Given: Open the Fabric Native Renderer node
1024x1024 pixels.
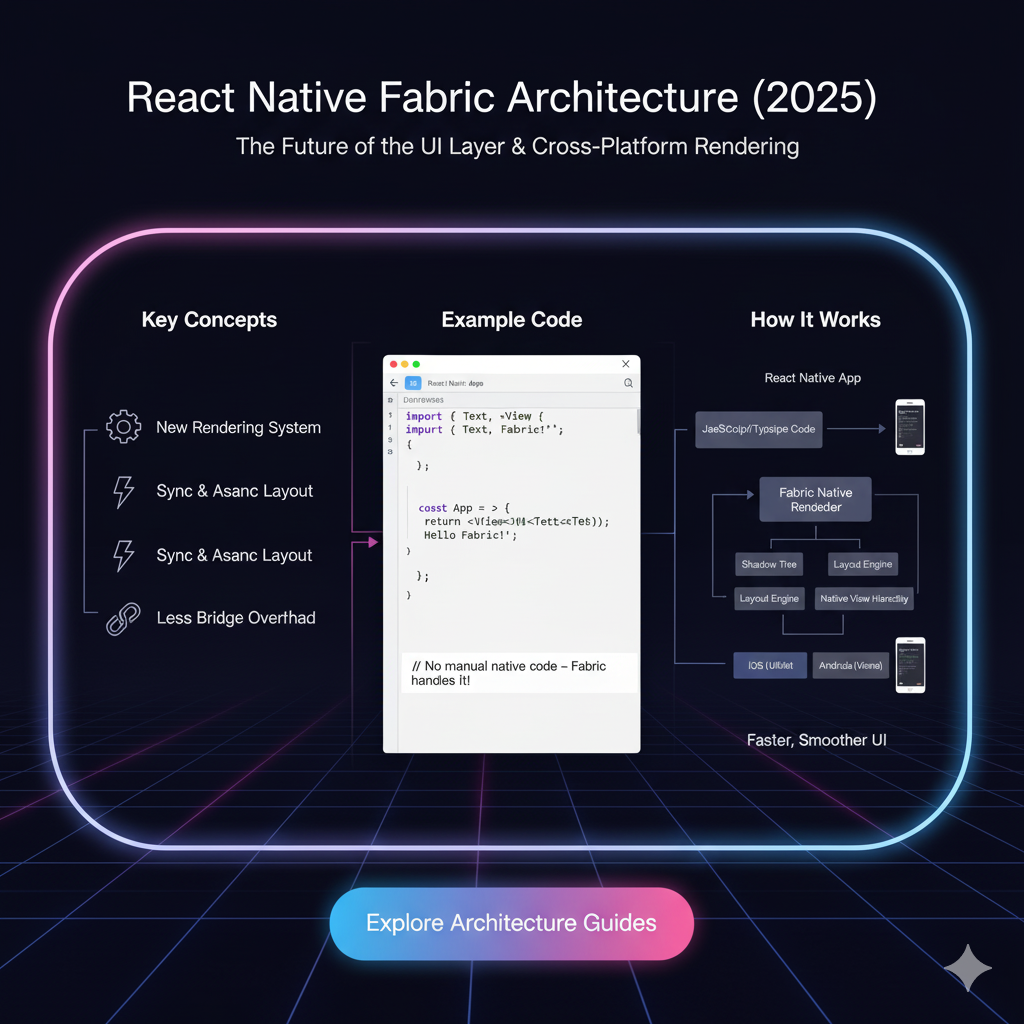Looking at the screenshot, I should point(815,500).
